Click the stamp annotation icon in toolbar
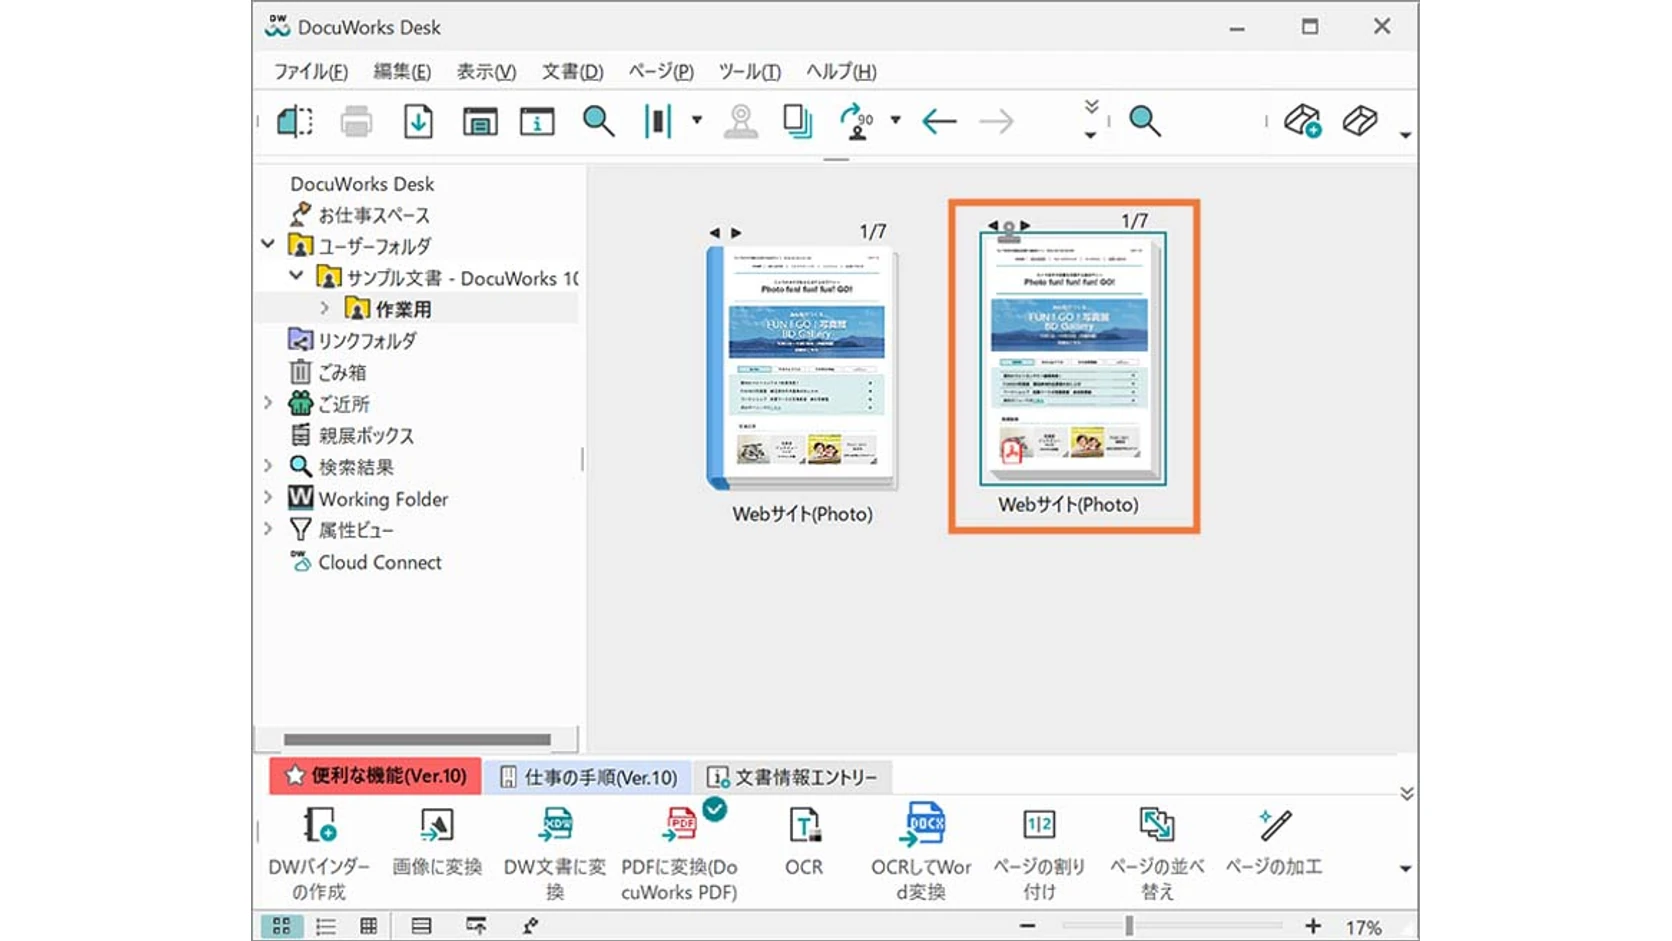 [741, 121]
